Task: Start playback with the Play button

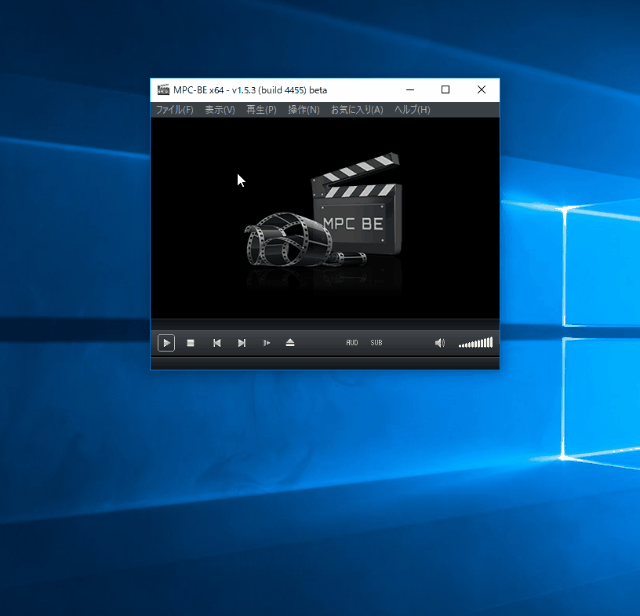Action: pos(166,343)
